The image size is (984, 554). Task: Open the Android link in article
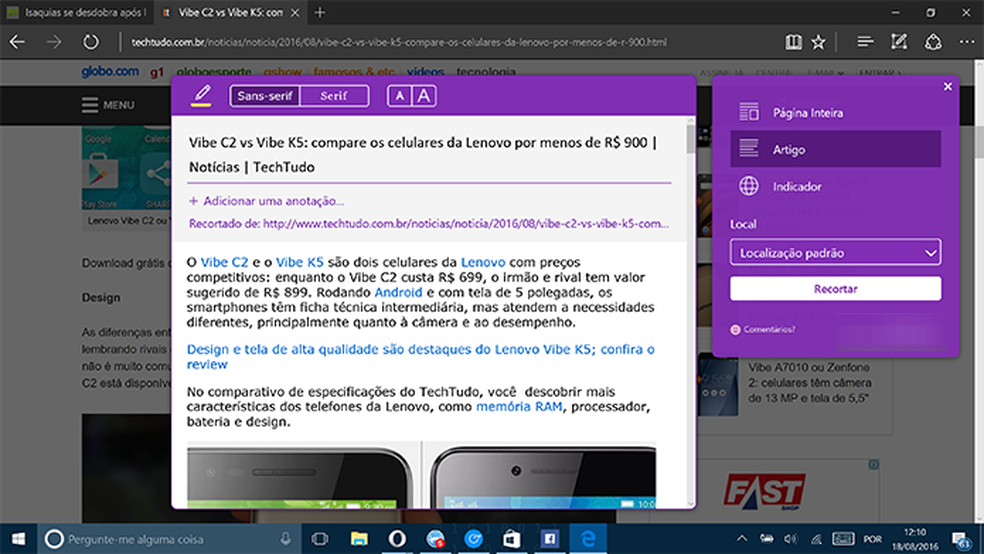(398, 292)
